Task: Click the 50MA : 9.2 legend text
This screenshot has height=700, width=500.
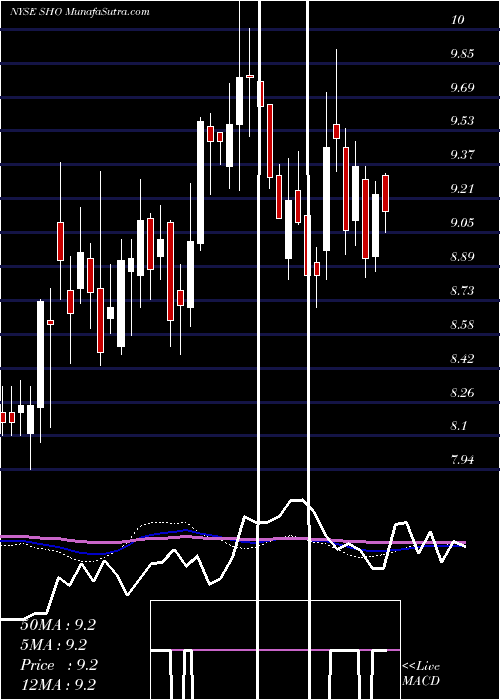Action: tap(58, 625)
